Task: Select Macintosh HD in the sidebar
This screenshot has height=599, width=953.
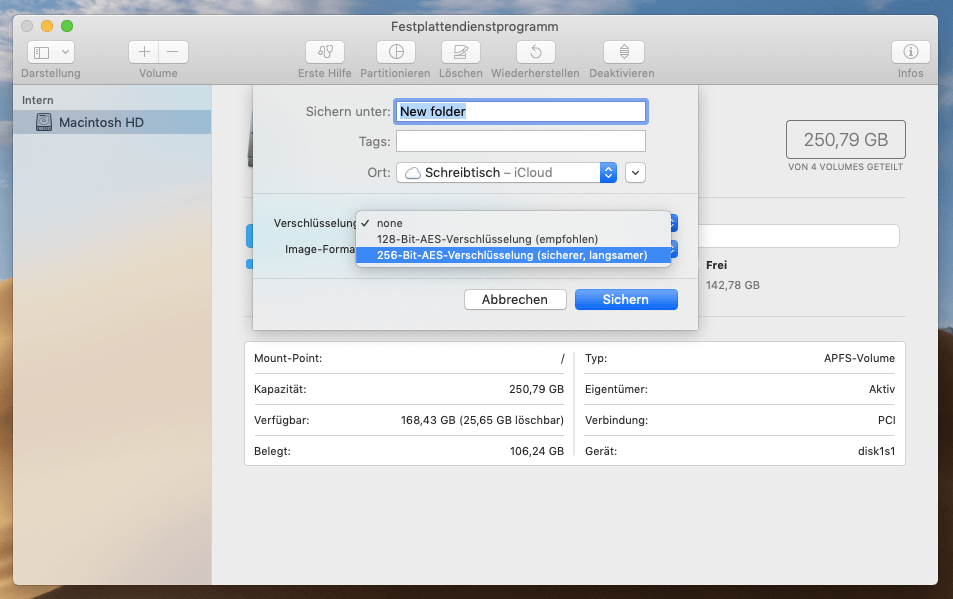Action: pyautogui.click(x=101, y=122)
